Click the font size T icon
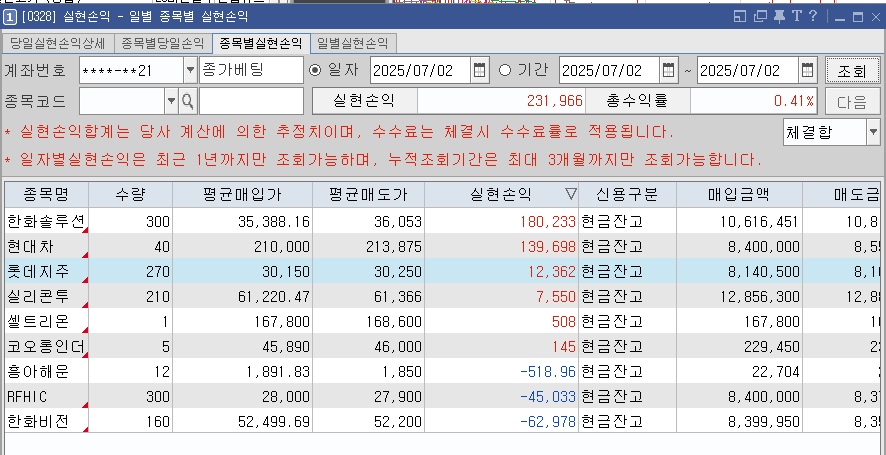This screenshot has height=455, width=886. 797,16
